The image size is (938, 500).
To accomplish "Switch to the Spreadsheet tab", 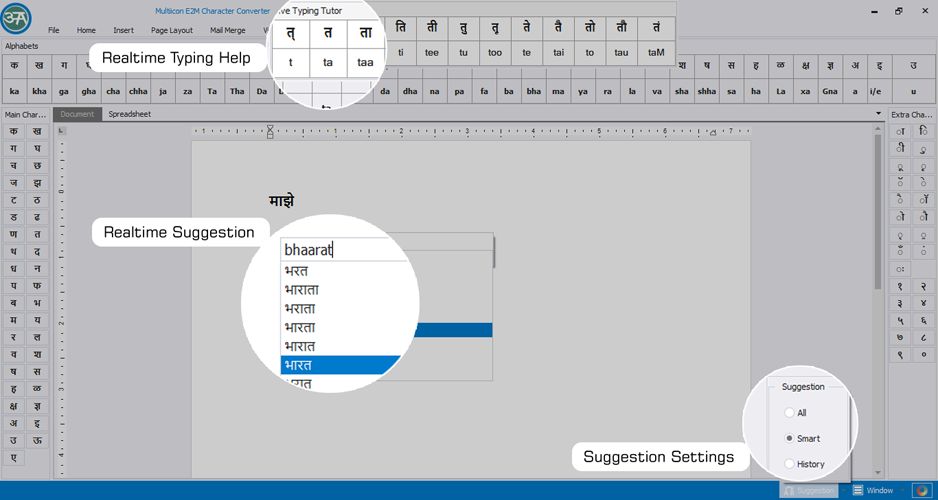I will click(x=129, y=114).
